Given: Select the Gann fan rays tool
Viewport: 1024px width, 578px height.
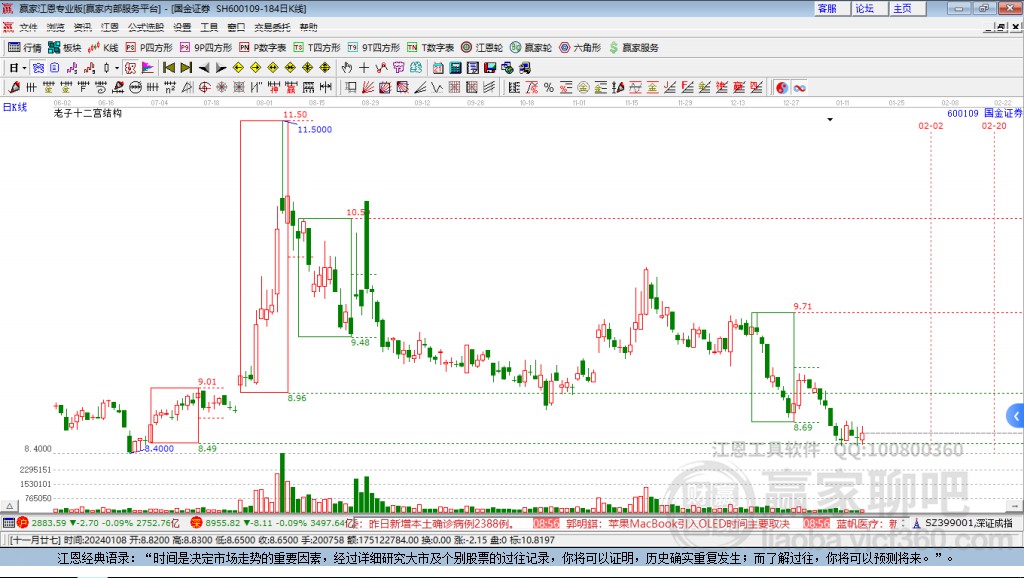Looking at the screenshot, I should pyautogui.click(x=368, y=88).
